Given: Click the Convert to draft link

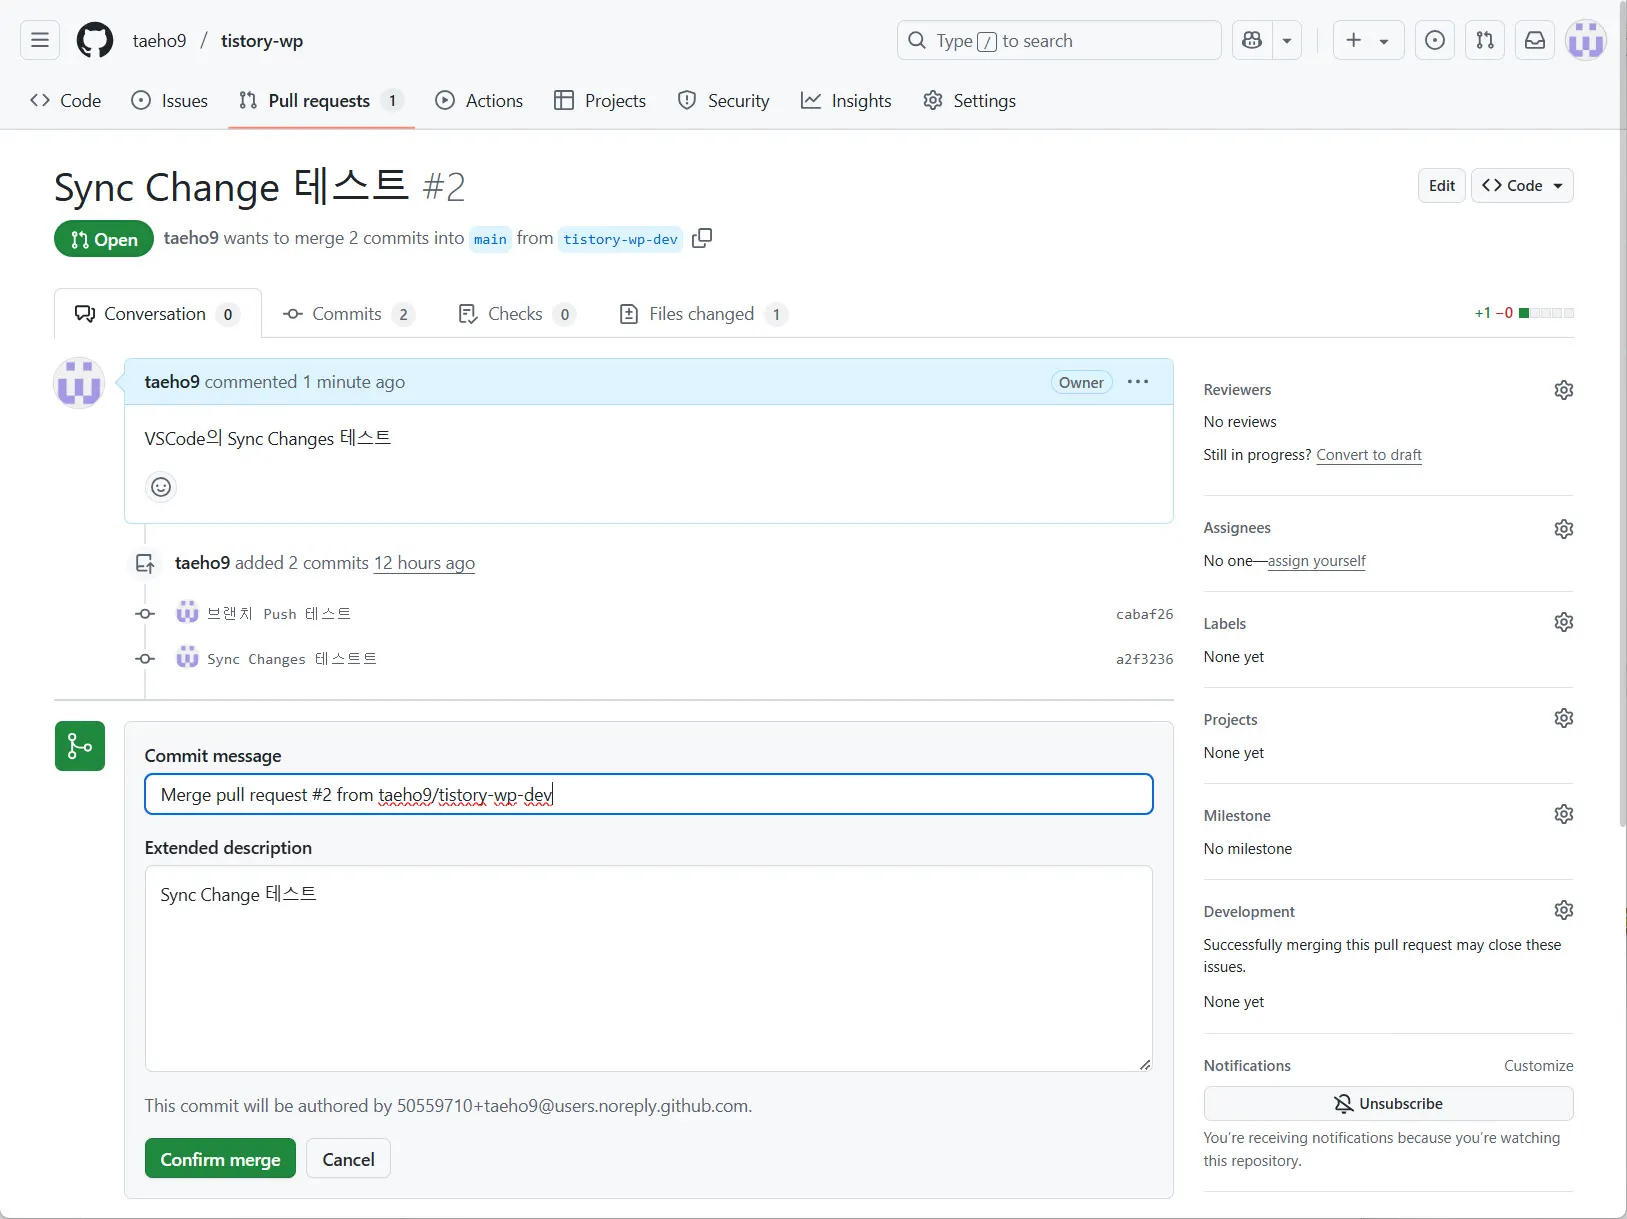Looking at the screenshot, I should (1368, 455).
